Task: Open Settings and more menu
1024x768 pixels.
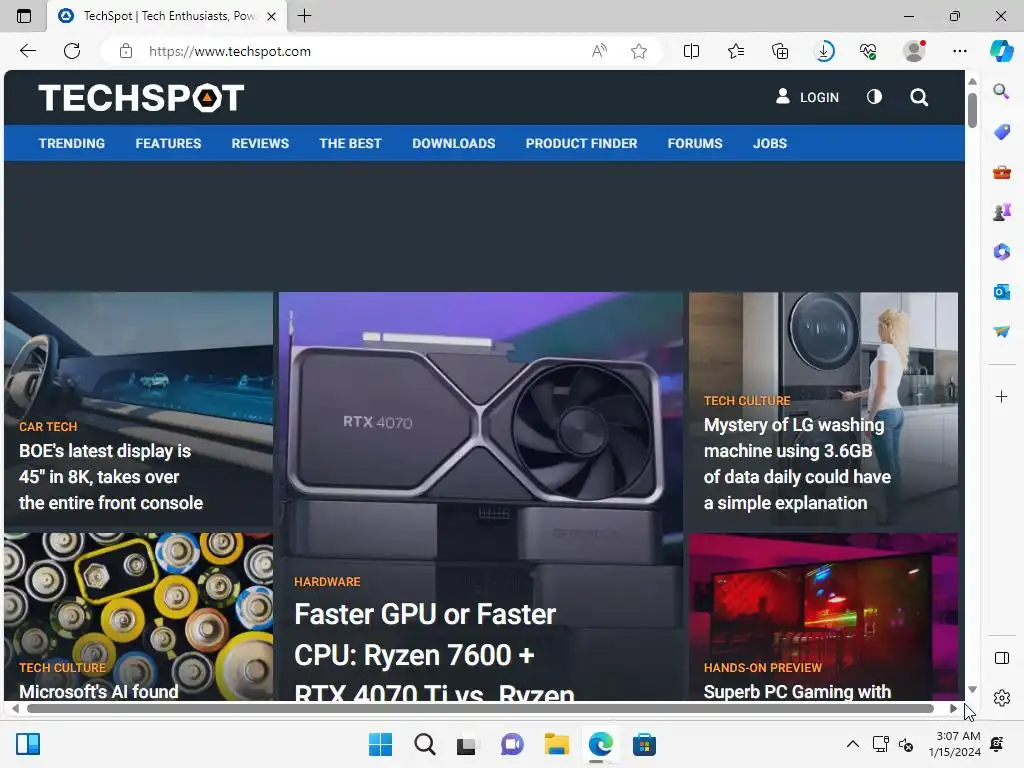Action: [x=959, y=51]
